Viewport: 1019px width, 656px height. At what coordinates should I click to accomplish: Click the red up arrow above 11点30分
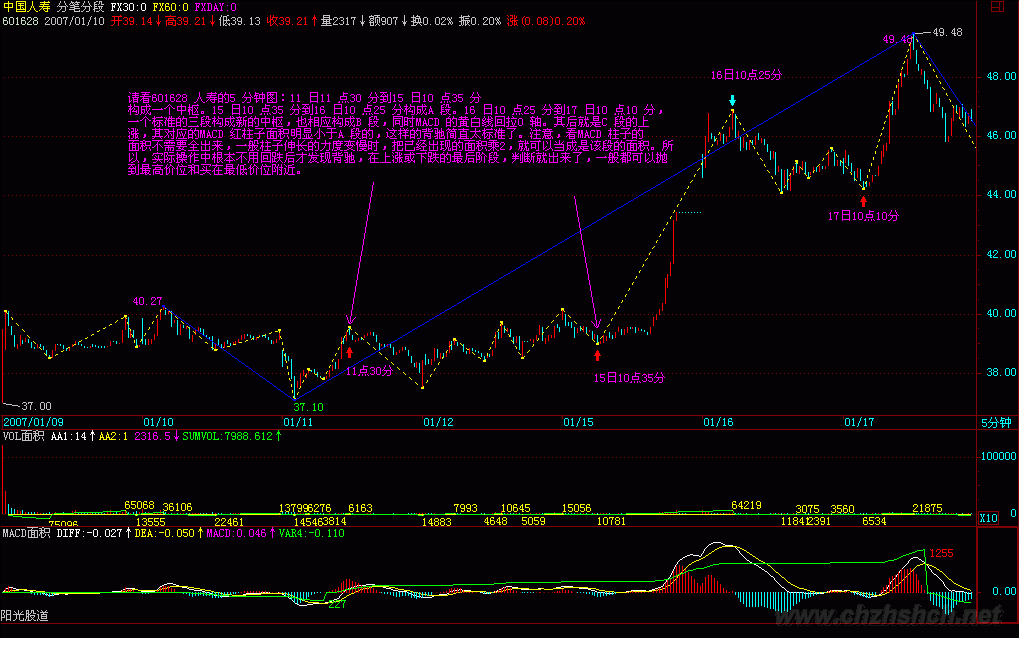tap(349, 351)
